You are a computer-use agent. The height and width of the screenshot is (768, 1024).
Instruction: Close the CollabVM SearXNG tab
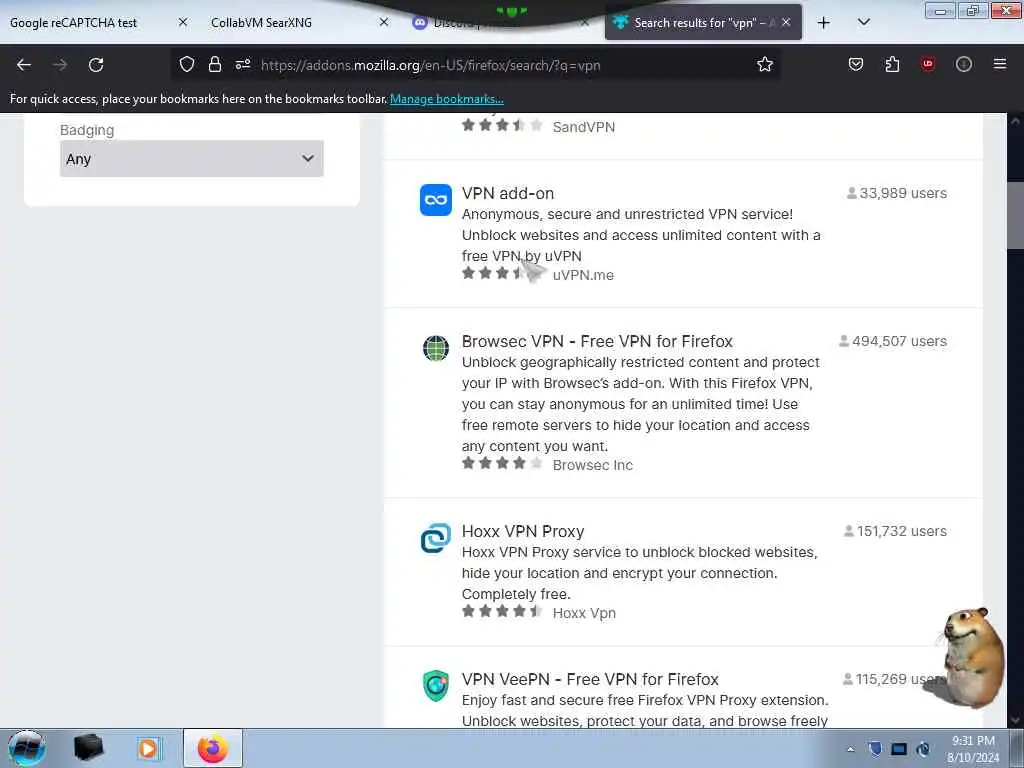pyautogui.click(x=384, y=22)
